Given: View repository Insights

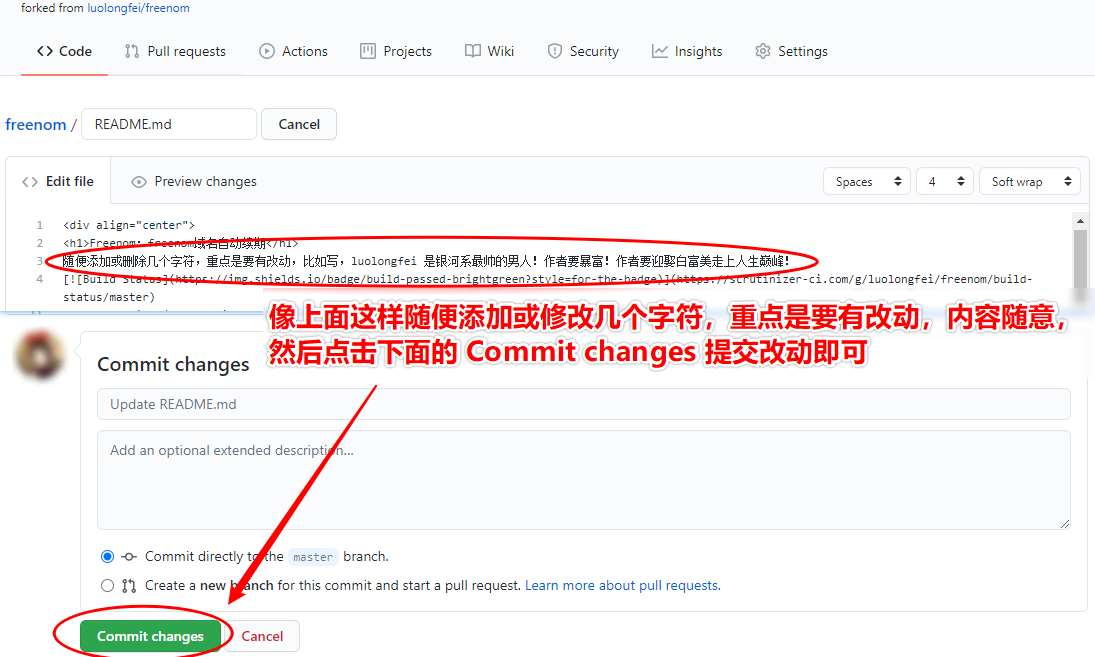Looking at the screenshot, I should coord(687,51).
